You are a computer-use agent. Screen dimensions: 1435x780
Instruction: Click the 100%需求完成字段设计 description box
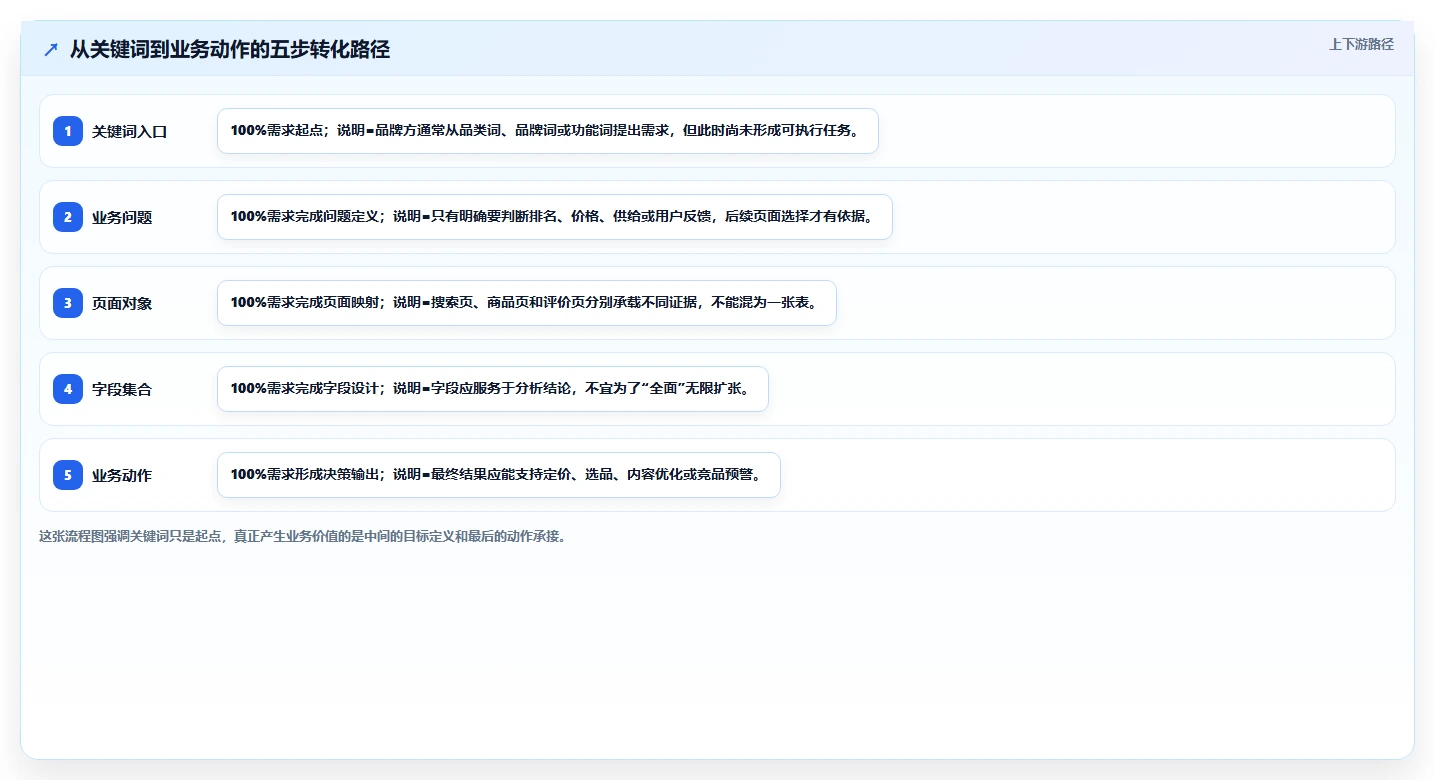click(x=493, y=389)
